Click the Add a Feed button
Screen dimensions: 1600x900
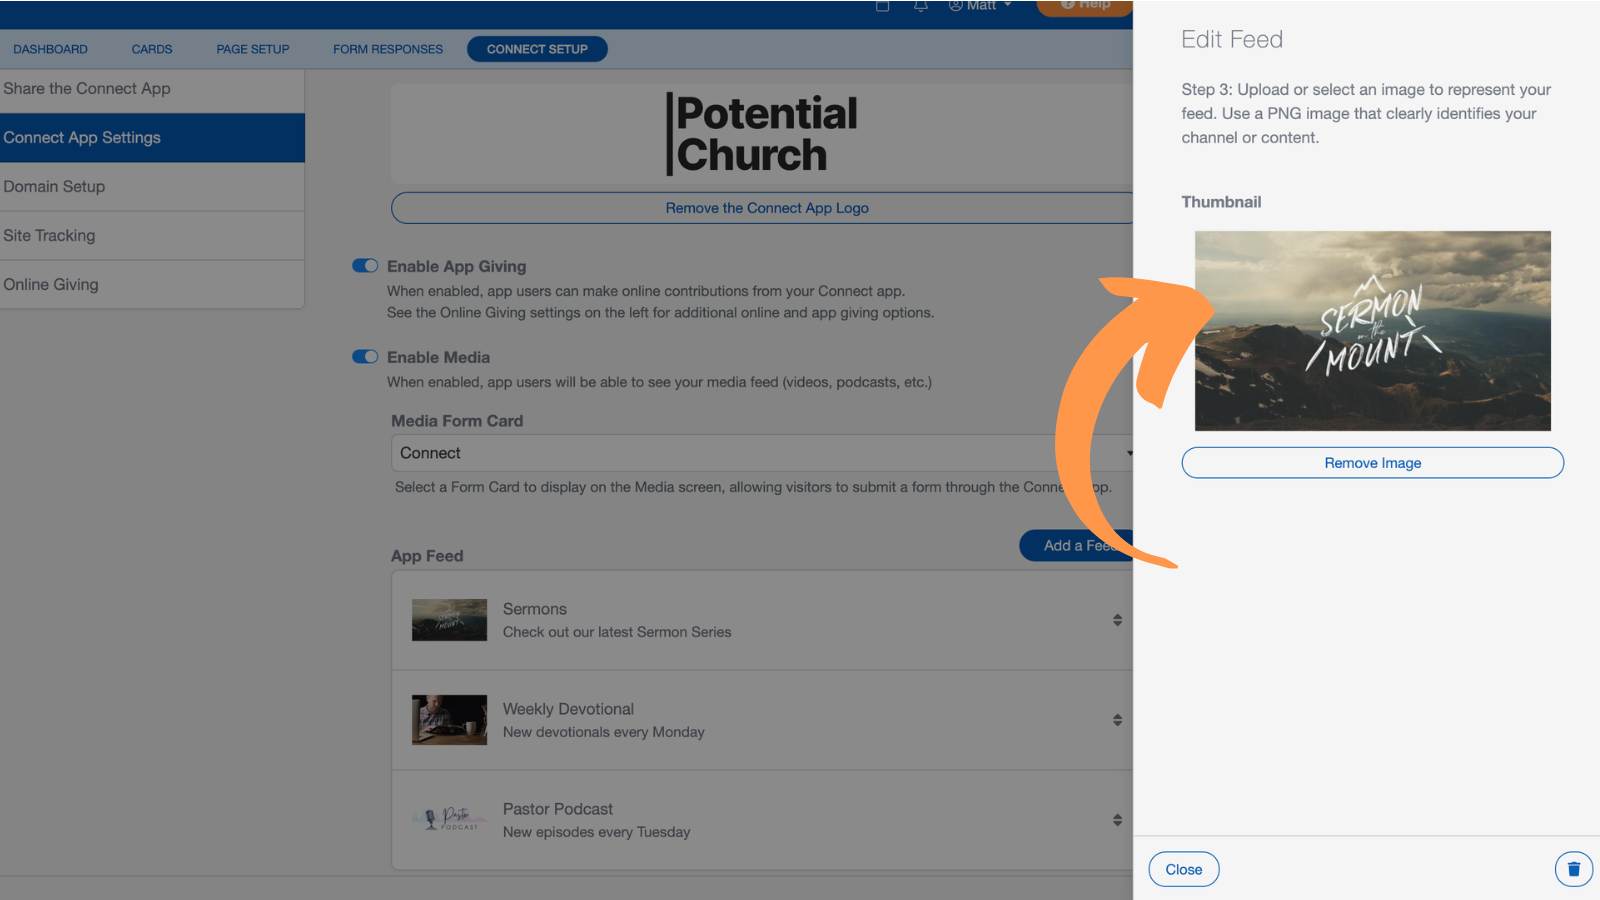pos(1076,545)
